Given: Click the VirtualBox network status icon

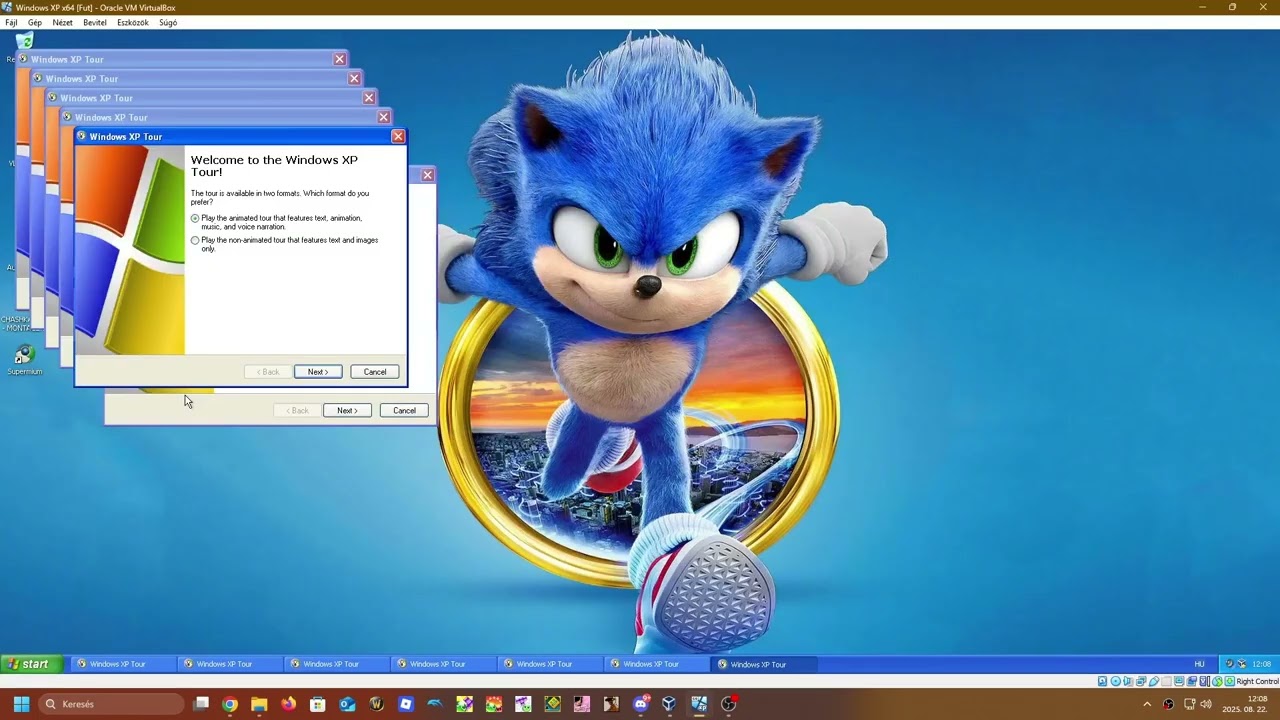Looking at the screenshot, I should (1141, 681).
